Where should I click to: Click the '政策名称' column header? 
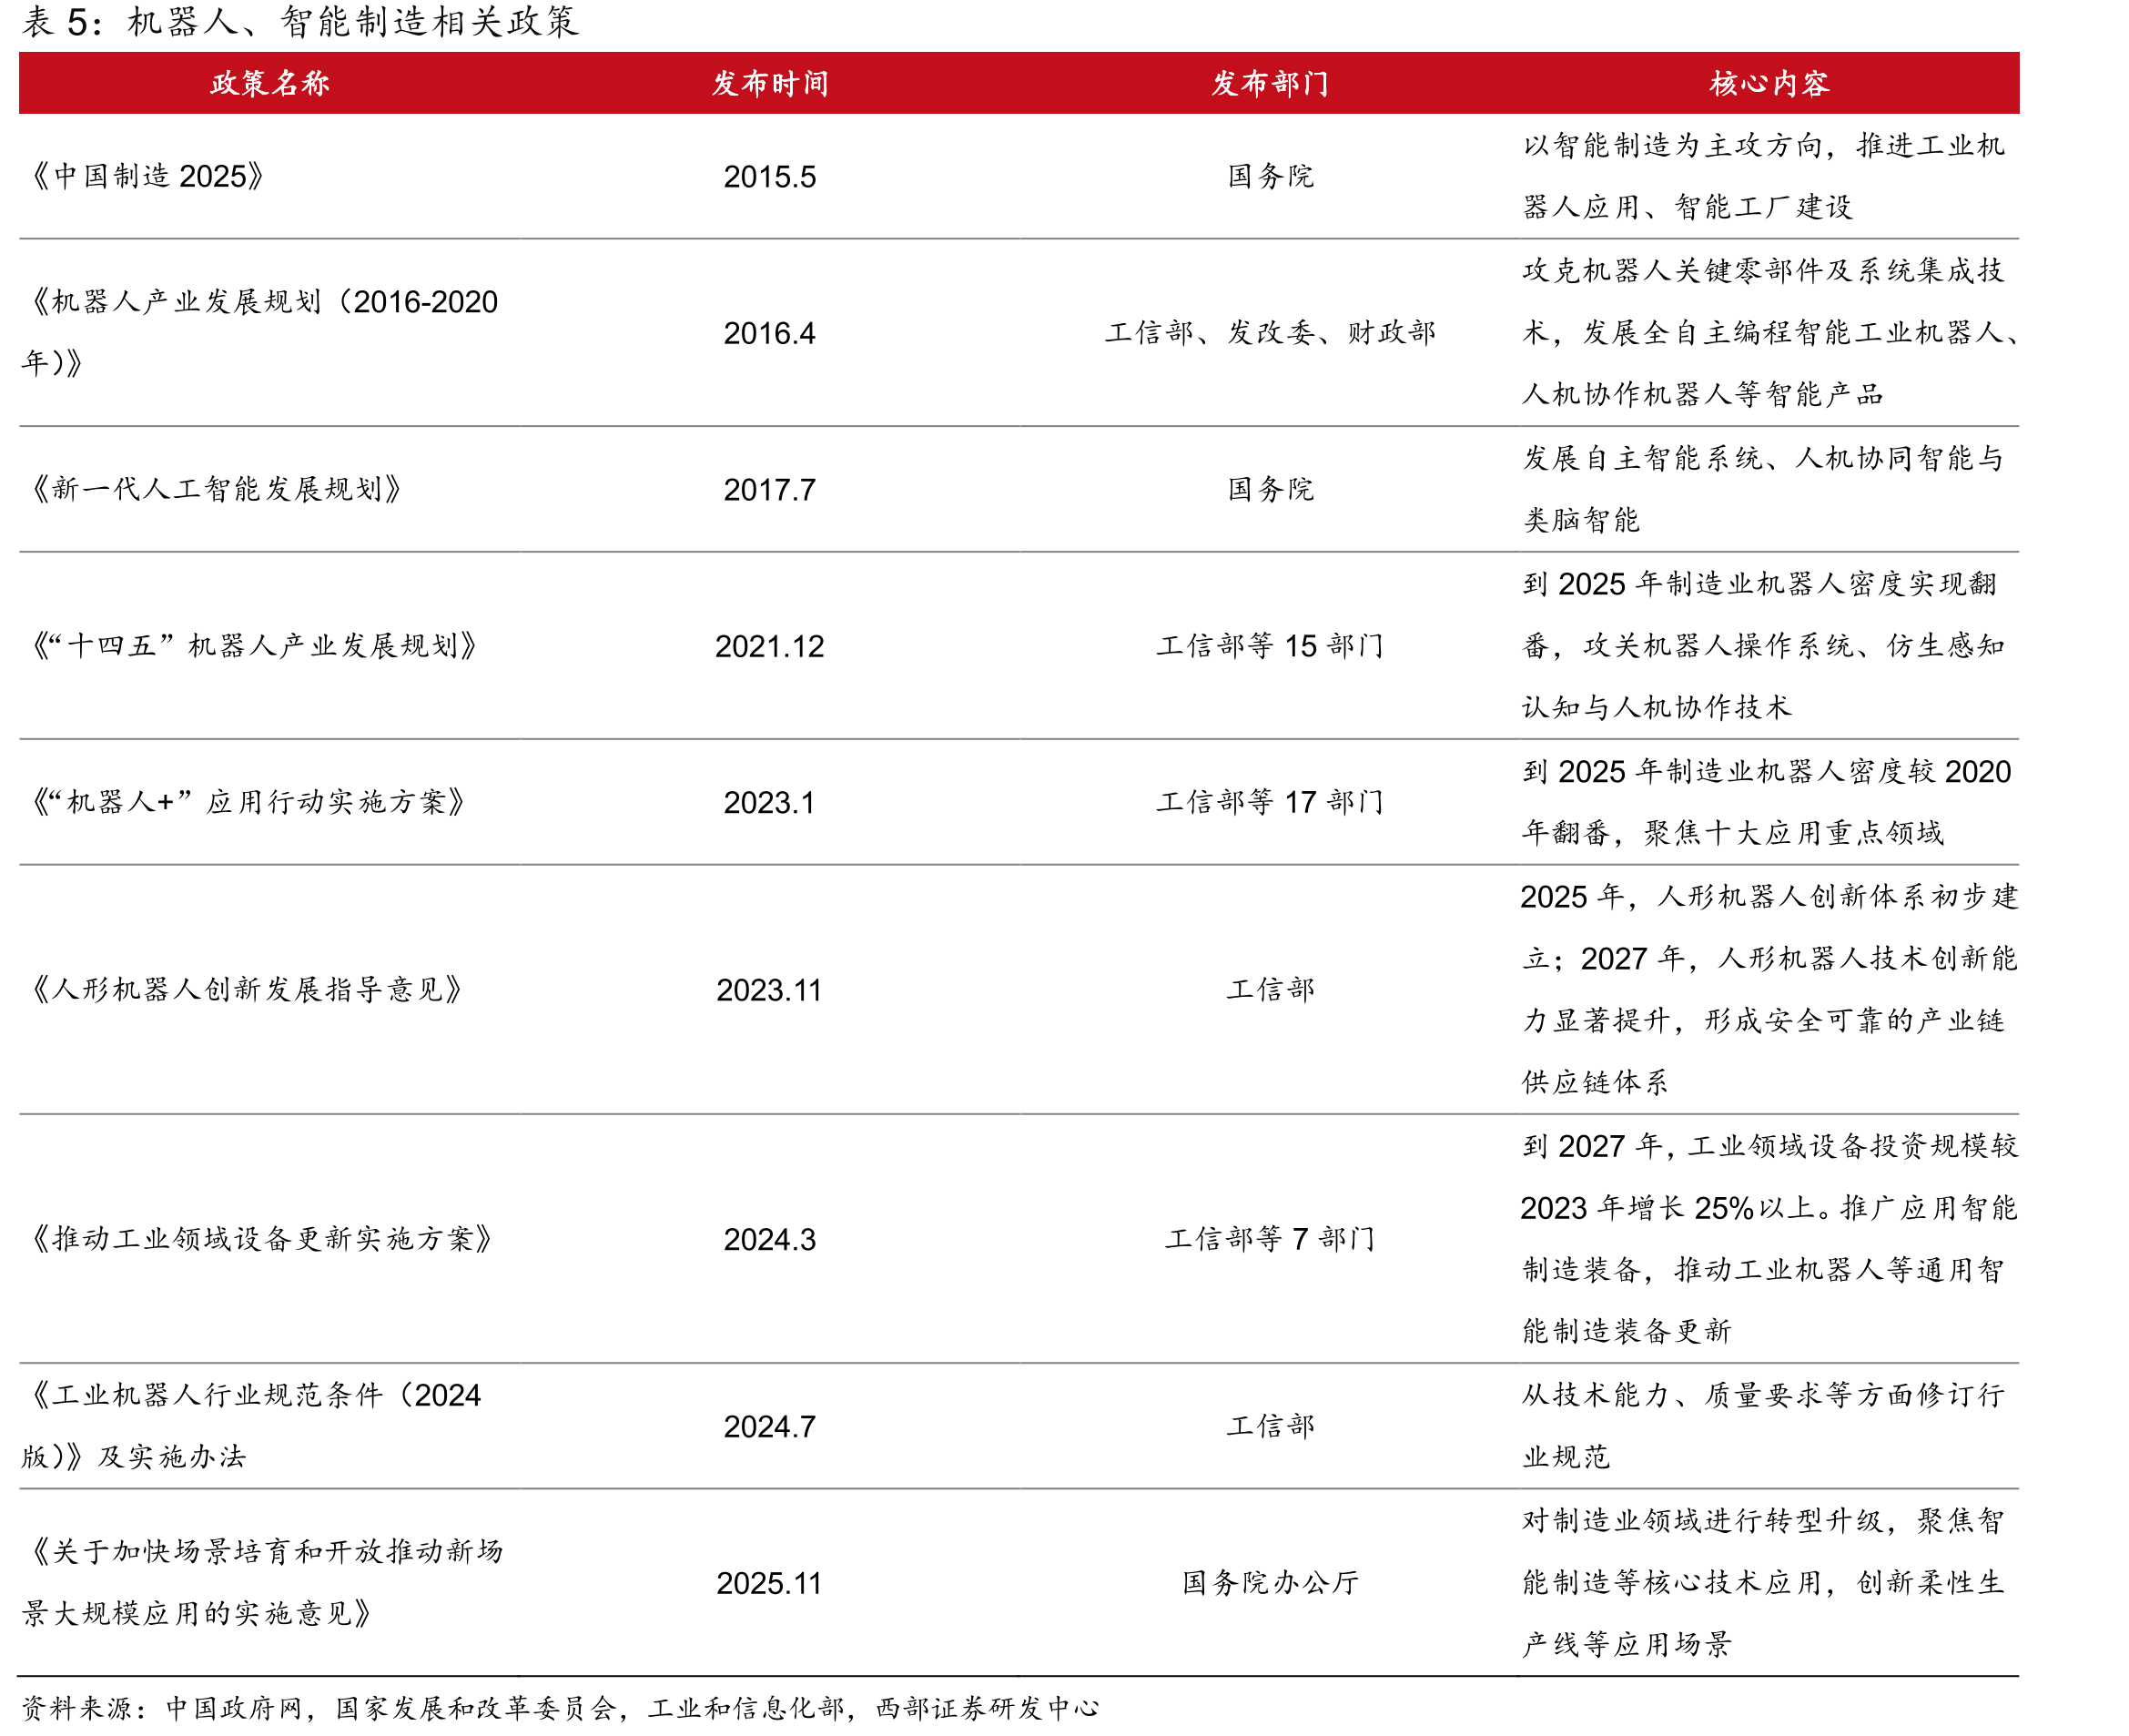tap(269, 83)
